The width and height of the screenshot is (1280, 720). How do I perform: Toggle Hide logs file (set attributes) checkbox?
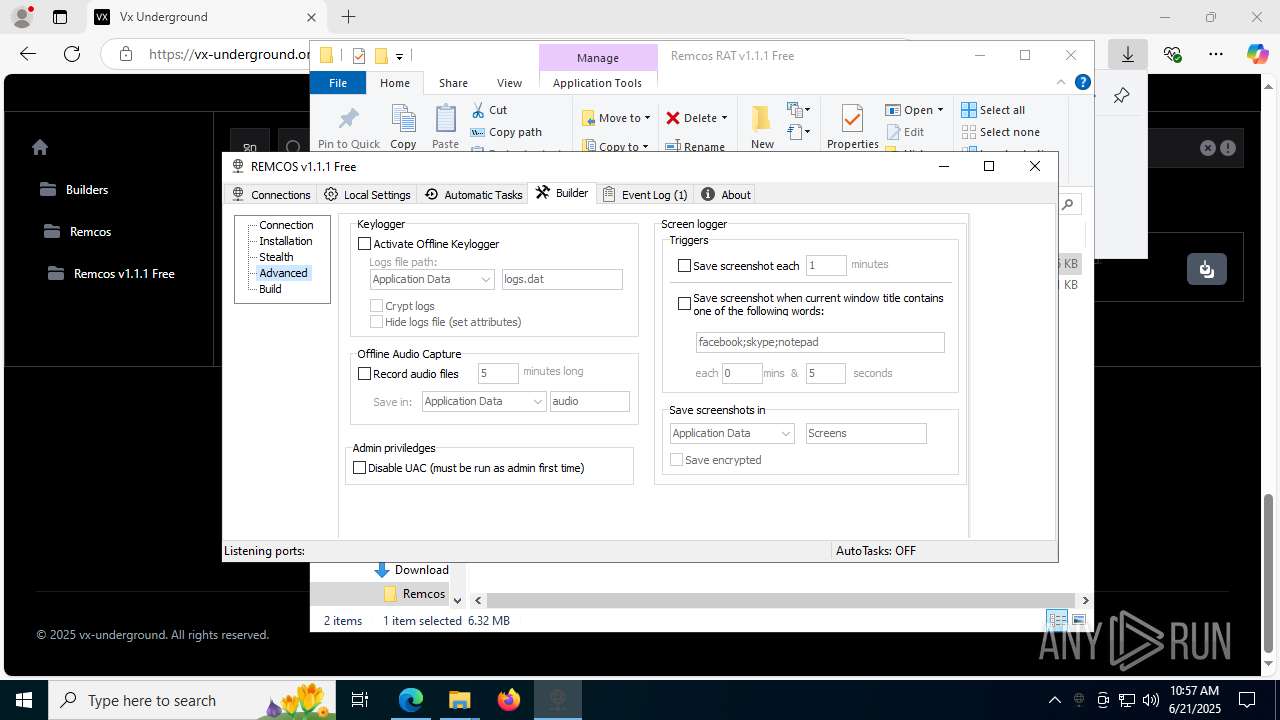377,322
